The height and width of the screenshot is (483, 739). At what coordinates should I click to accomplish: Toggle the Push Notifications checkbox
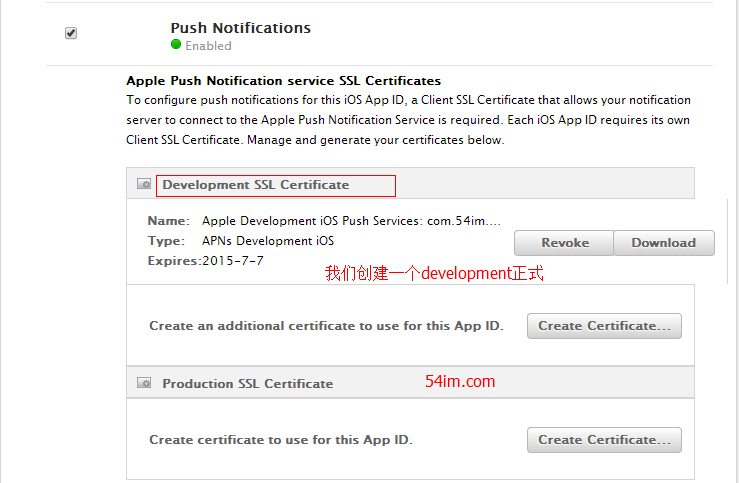[71, 33]
